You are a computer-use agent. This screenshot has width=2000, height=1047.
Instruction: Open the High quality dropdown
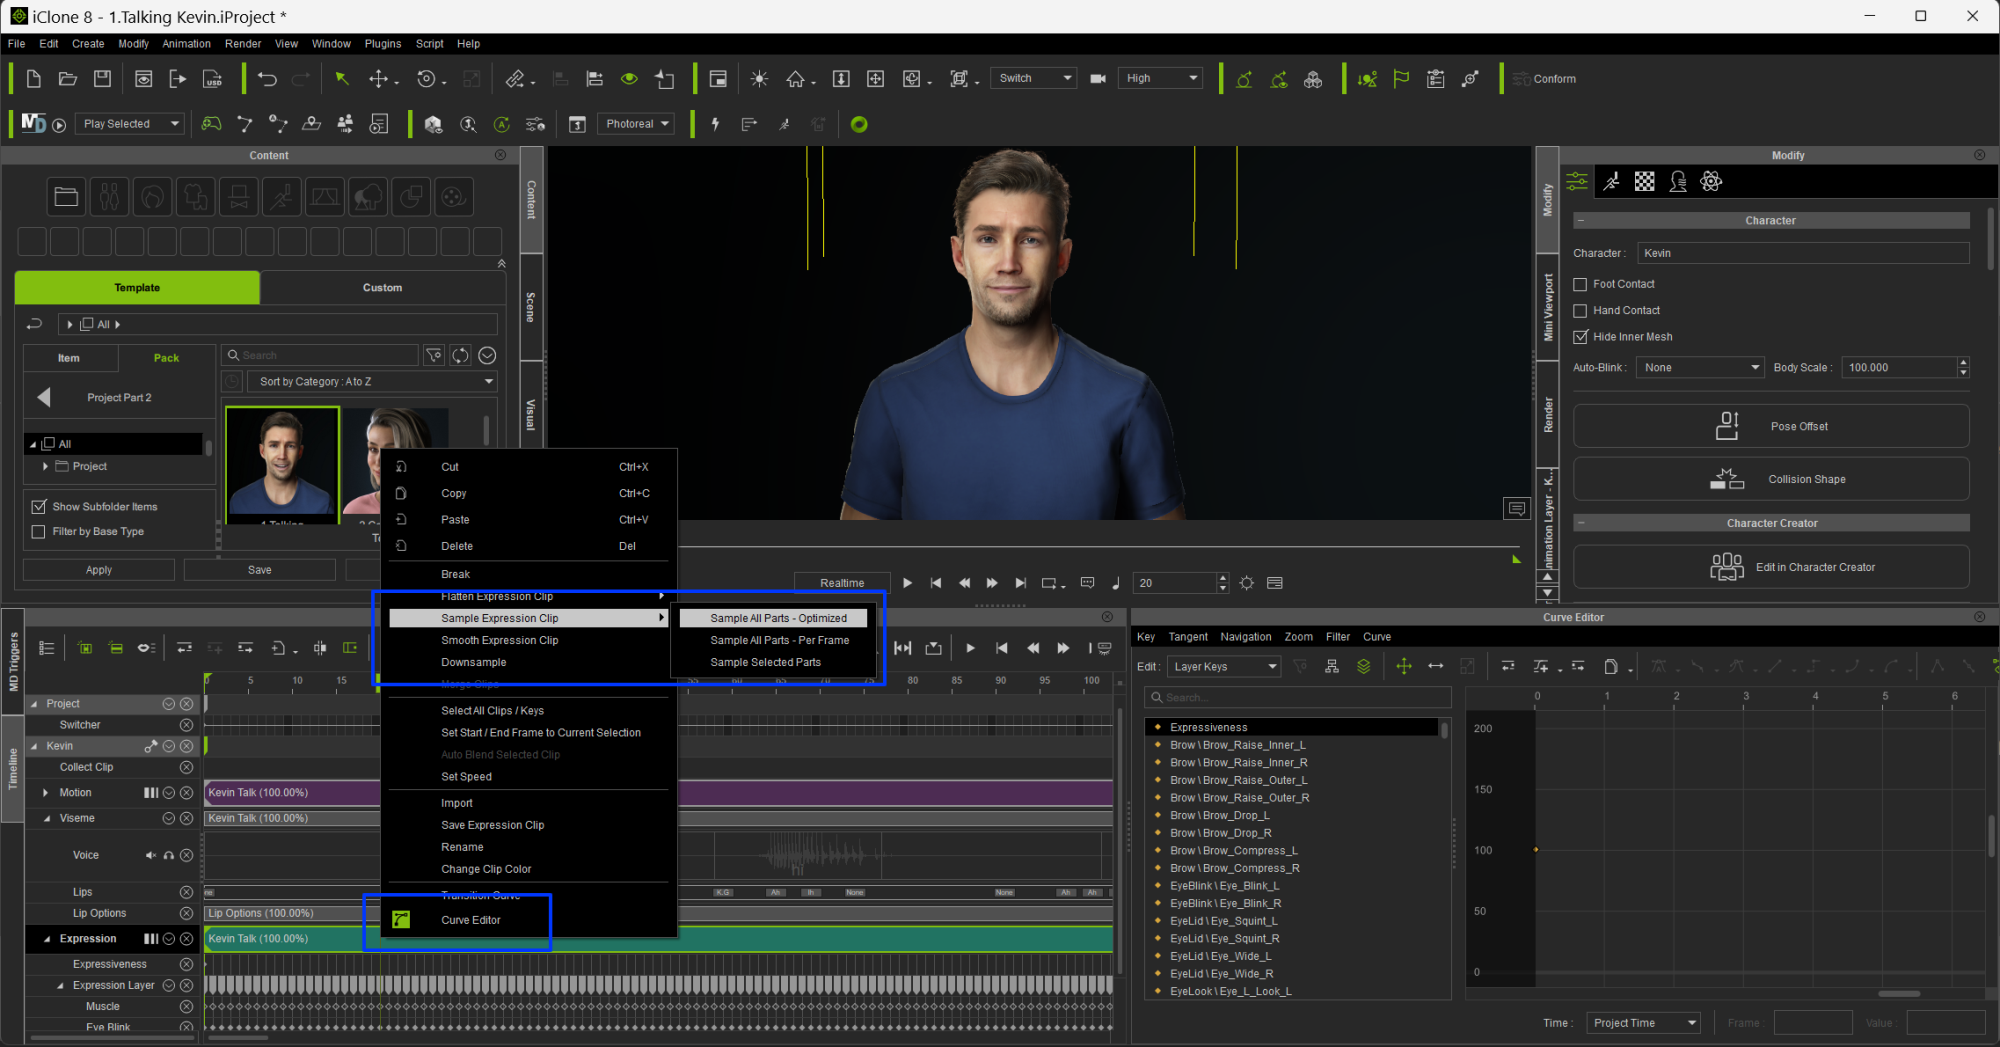[x=1160, y=78]
